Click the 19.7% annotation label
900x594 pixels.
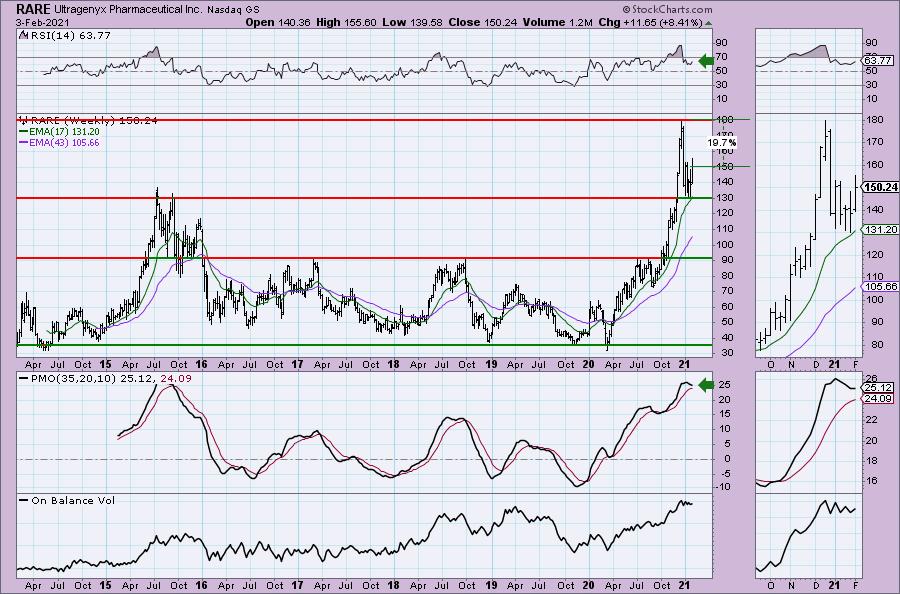(x=722, y=142)
